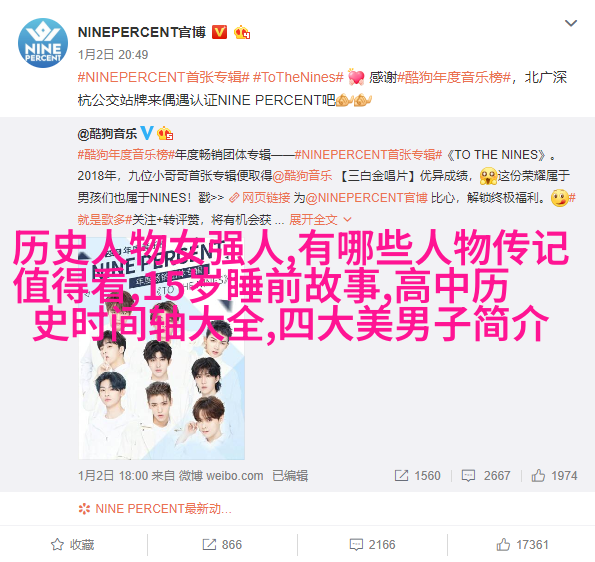The height and width of the screenshot is (562, 595).
Task: Open the #NINEPERCENT首张专辑# hashtag in main post
Action: tap(164, 77)
